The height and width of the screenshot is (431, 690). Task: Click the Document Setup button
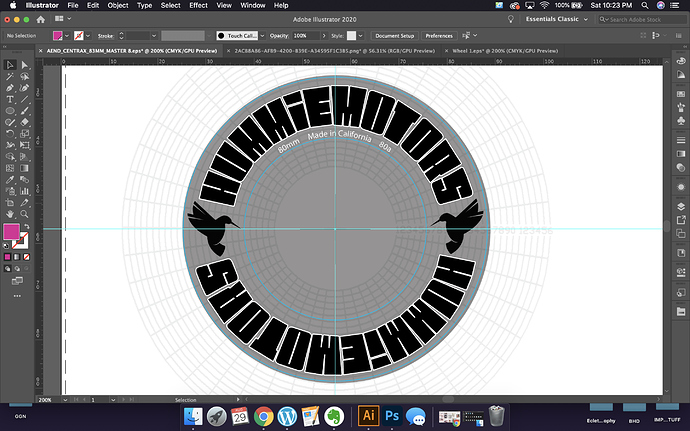click(x=394, y=36)
